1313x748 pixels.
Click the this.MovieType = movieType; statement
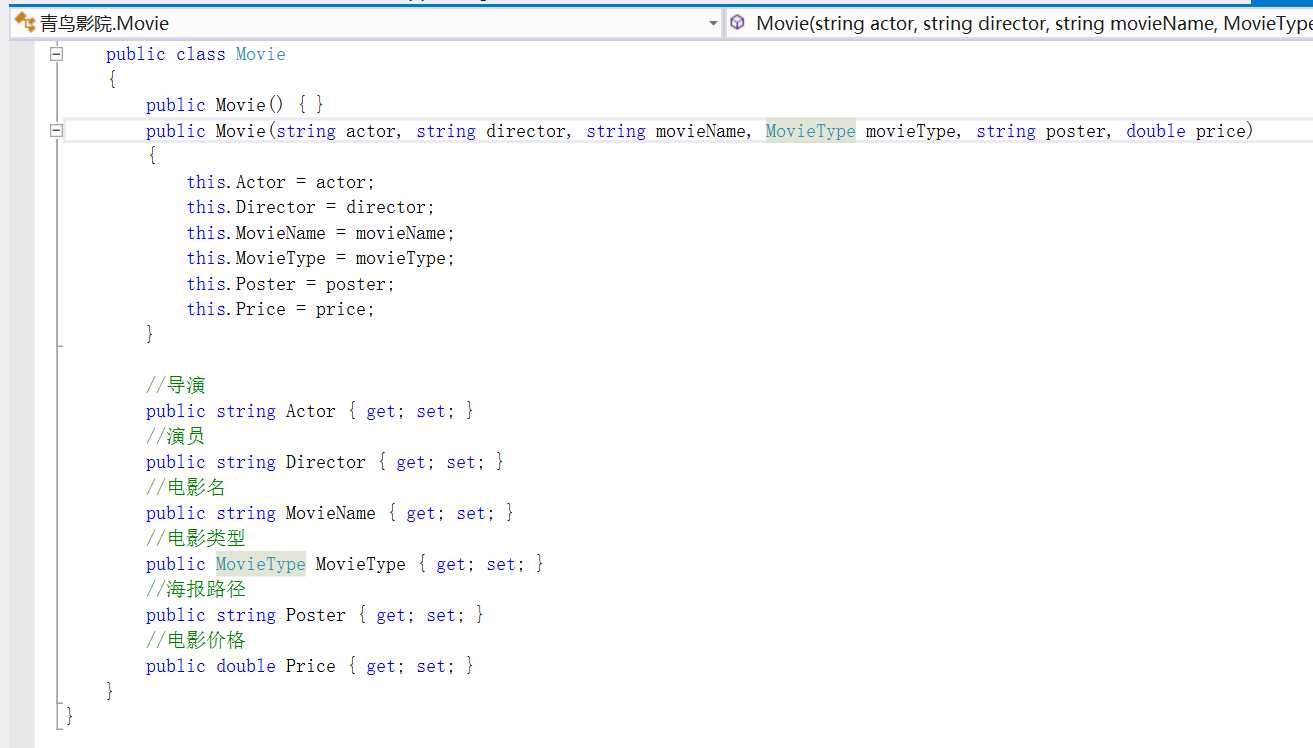coord(320,258)
